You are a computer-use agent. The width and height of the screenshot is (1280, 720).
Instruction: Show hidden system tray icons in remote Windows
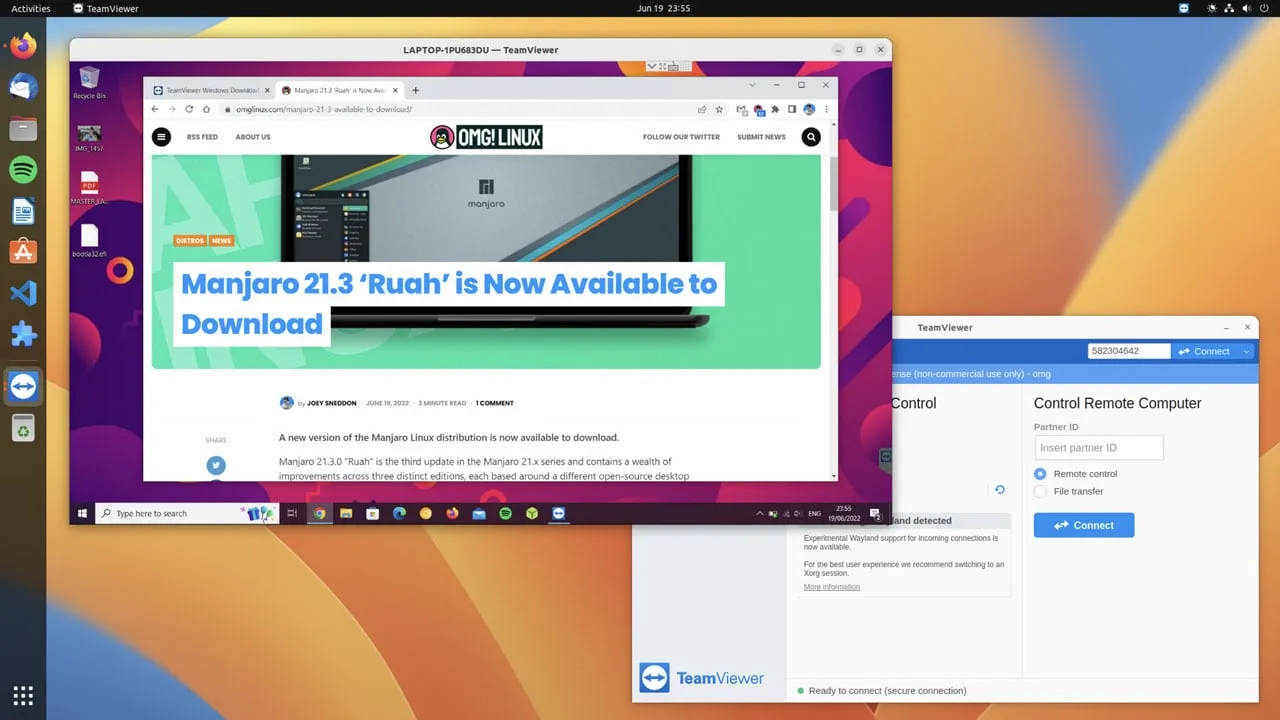pos(759,513)
